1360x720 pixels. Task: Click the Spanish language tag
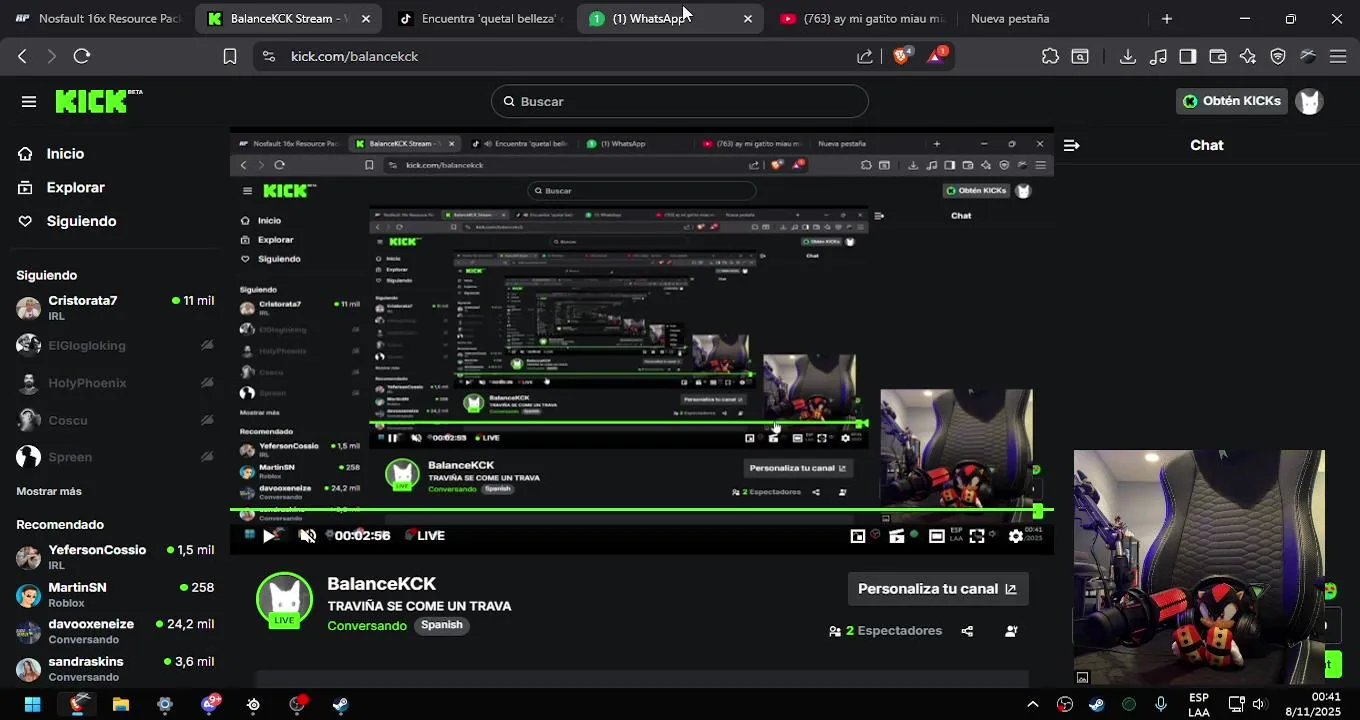tap(442, 625)
